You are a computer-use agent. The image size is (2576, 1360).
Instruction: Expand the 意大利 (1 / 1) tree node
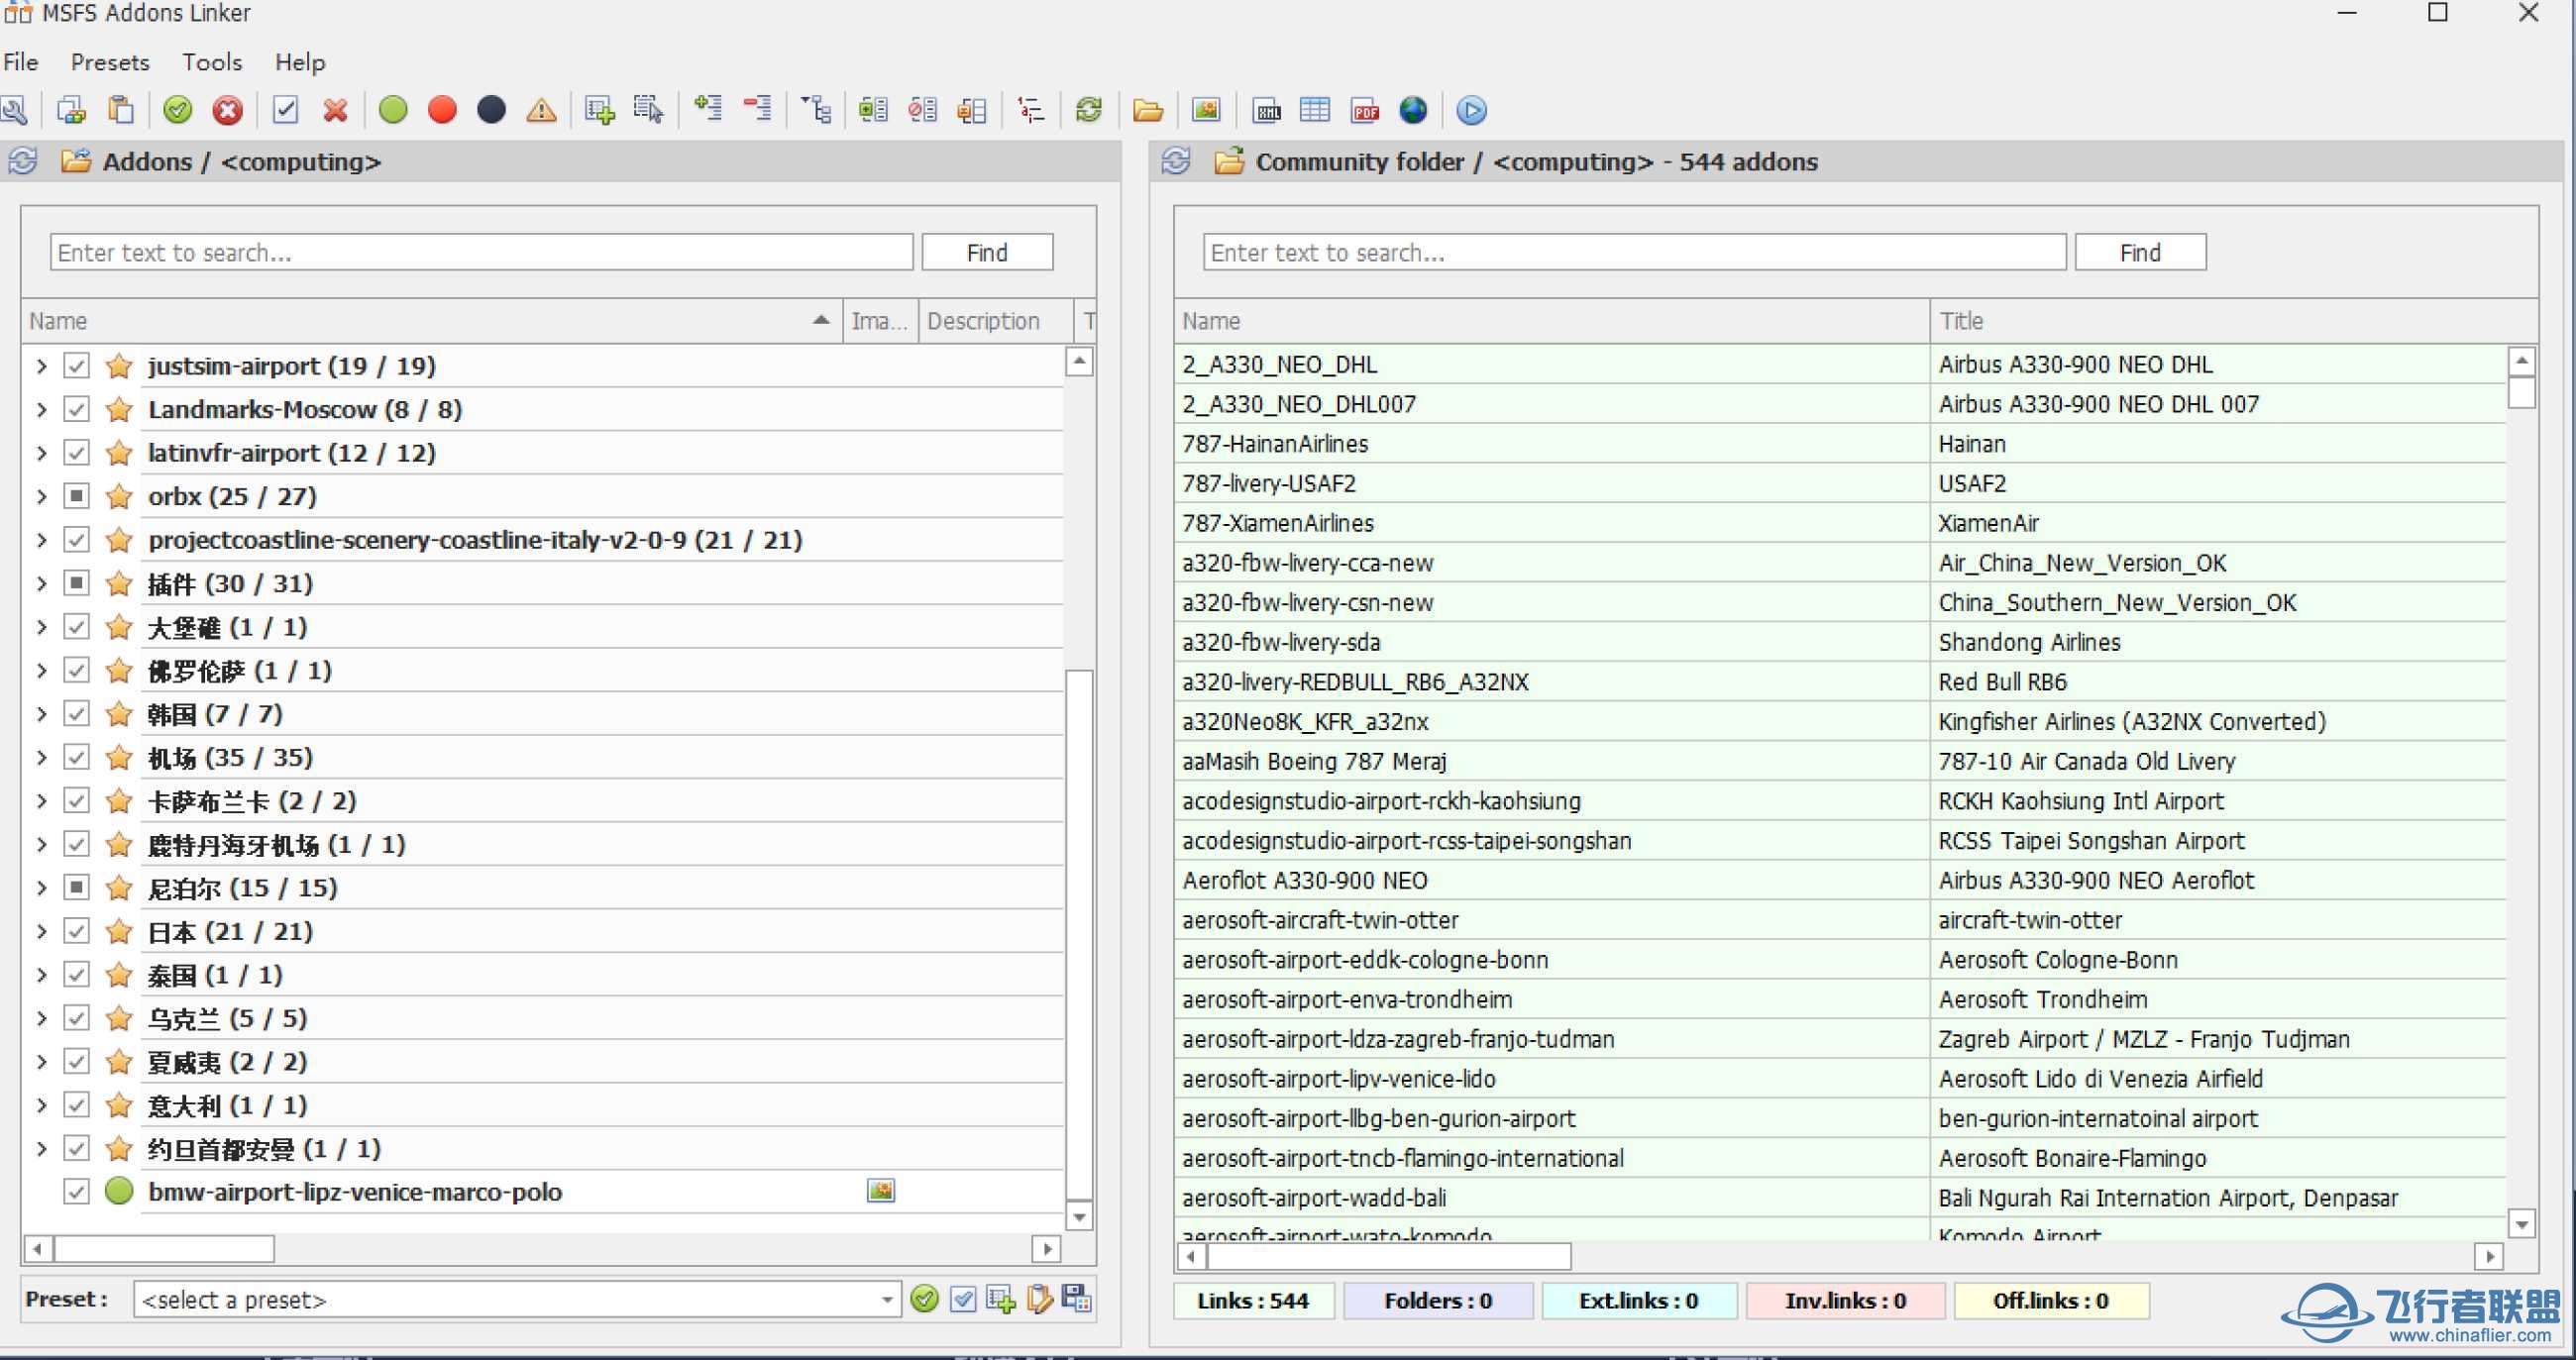pyautogui.click(x=41, y=1105)
